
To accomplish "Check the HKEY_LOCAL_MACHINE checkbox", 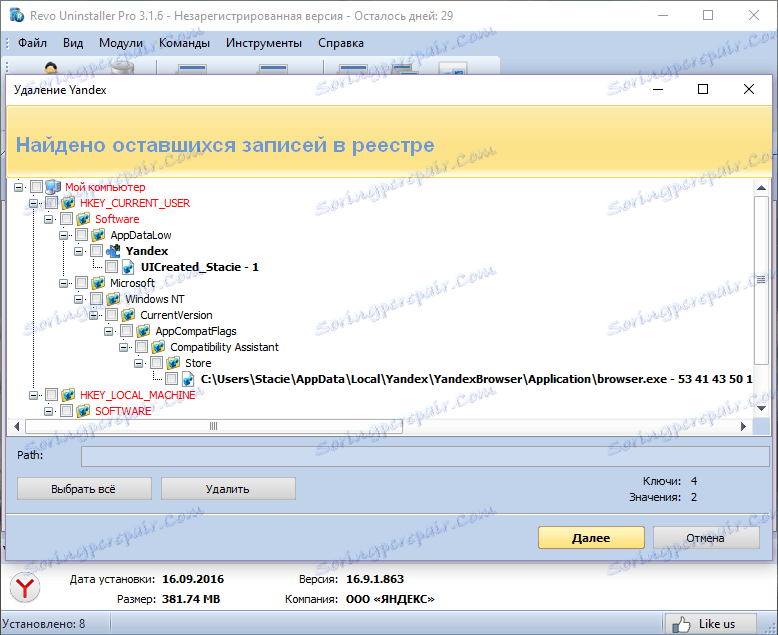I will 52,395.
